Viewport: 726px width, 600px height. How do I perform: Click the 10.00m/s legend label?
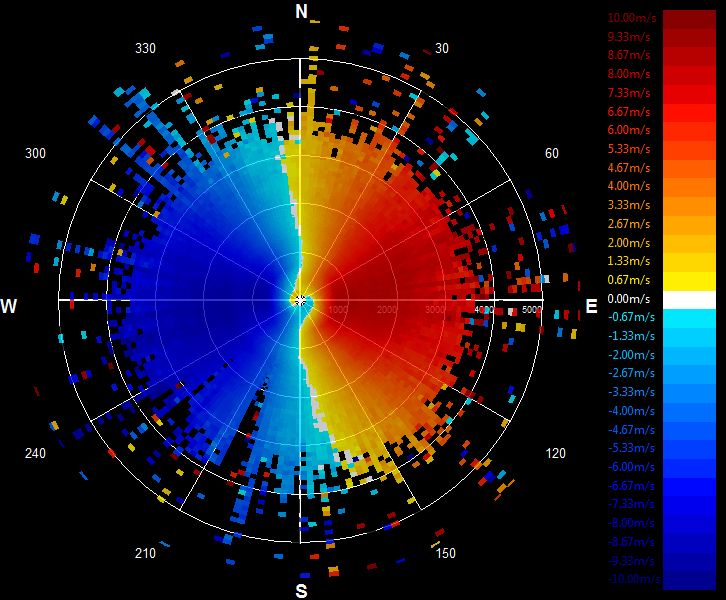tap(632, 18)
